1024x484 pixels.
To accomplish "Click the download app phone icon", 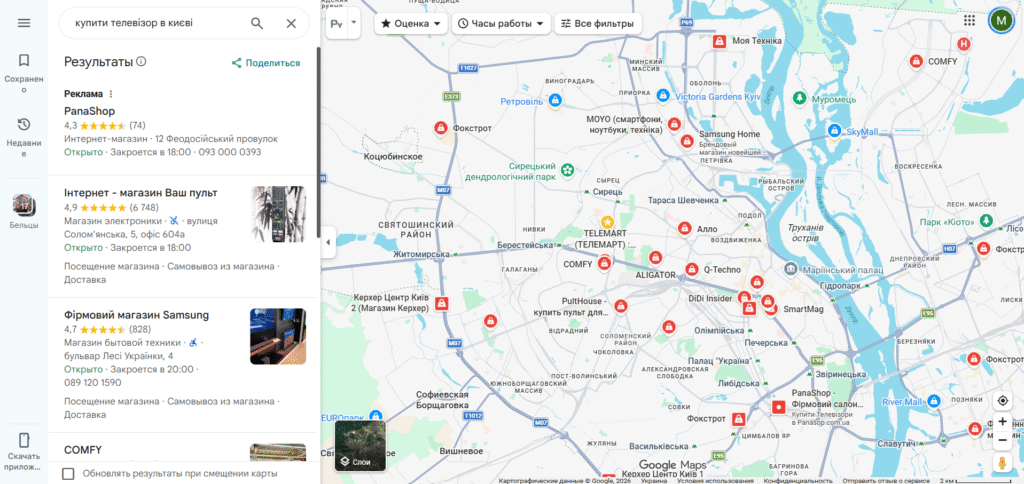I will [24, 440].
